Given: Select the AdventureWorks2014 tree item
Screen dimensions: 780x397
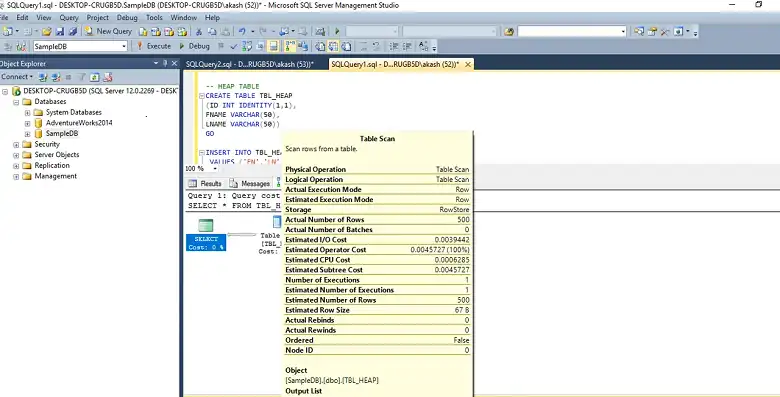Looking at the screenshot, I should [79, 123].
